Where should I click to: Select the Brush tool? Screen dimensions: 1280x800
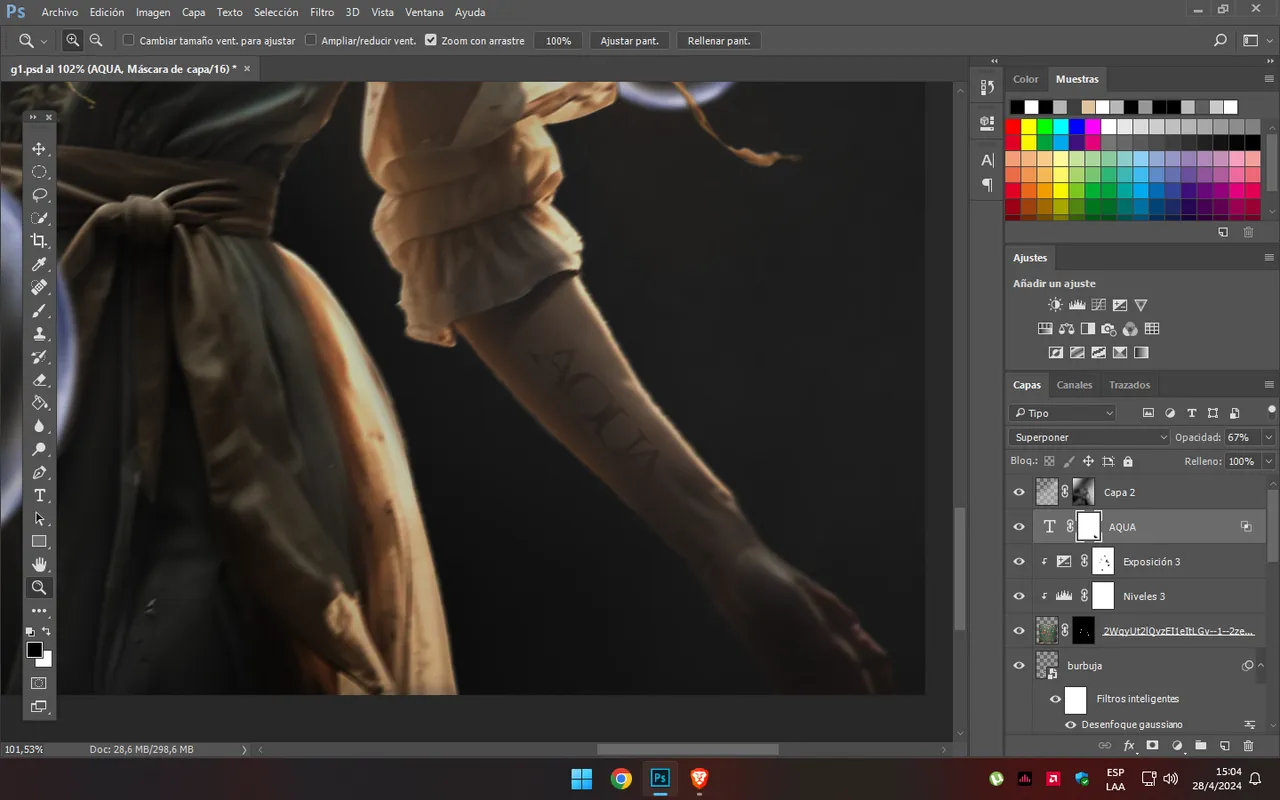(x=39, y=311)
